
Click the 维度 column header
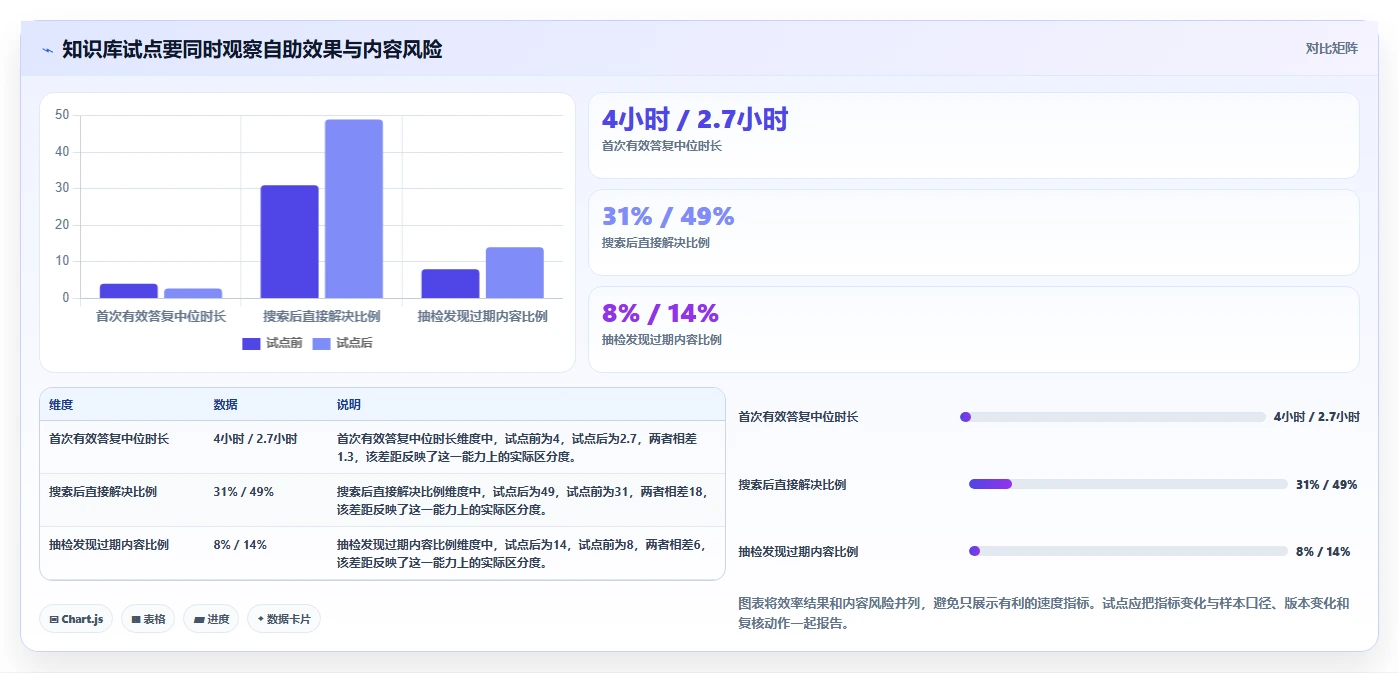[x=61, y=405]
